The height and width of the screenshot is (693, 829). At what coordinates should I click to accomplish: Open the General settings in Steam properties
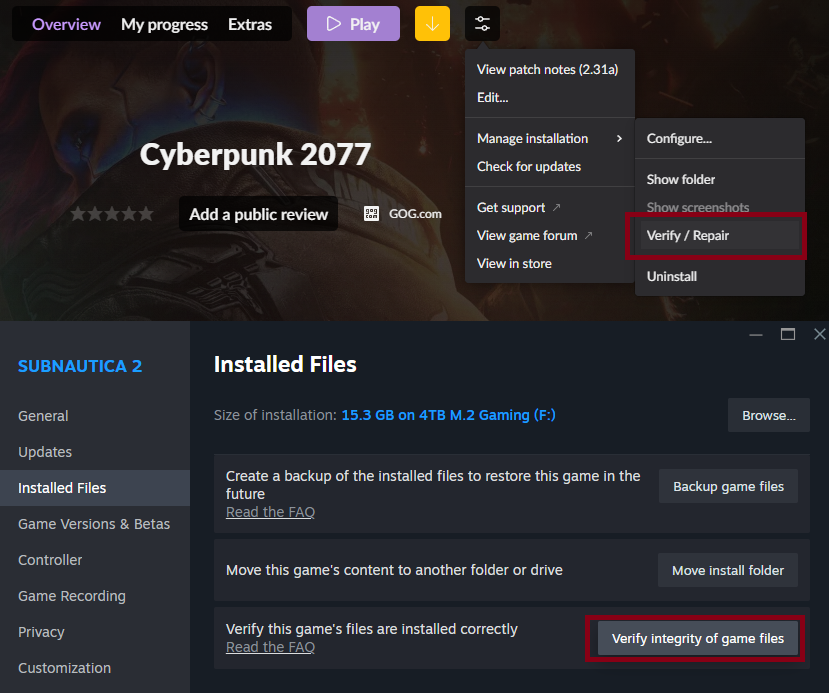95,416
